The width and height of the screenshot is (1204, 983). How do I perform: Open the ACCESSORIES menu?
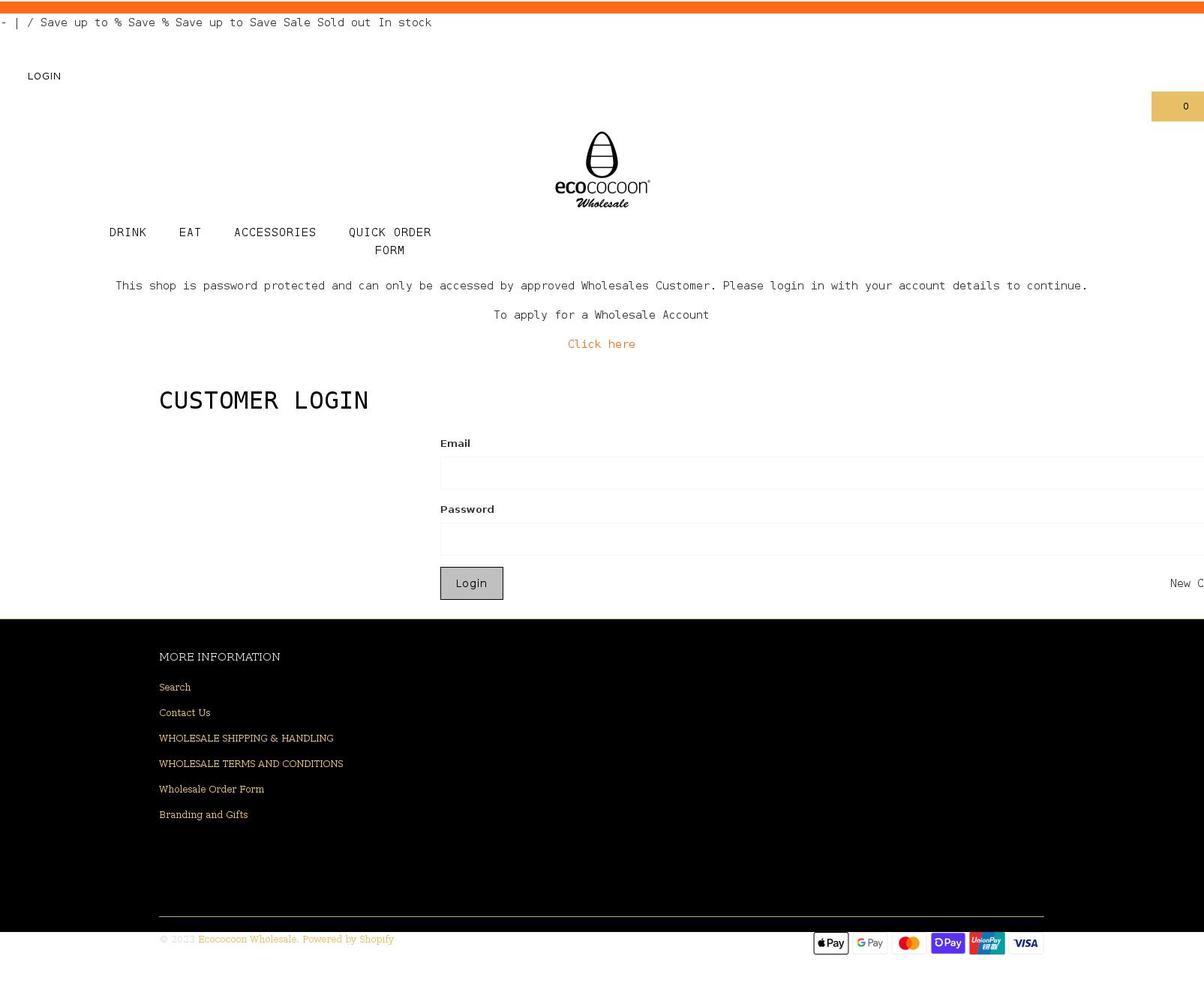tap(275, 232)
